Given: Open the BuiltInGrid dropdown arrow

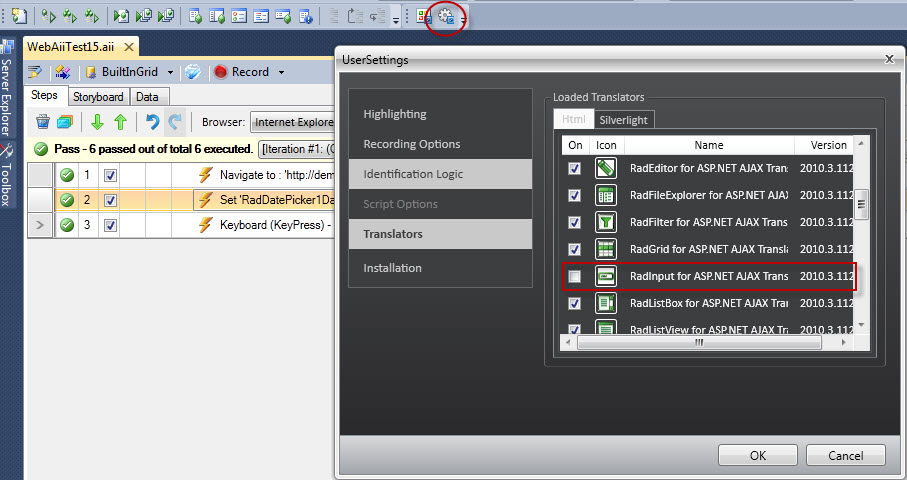Looking at the screenshot, I should (x=170, y=72).
